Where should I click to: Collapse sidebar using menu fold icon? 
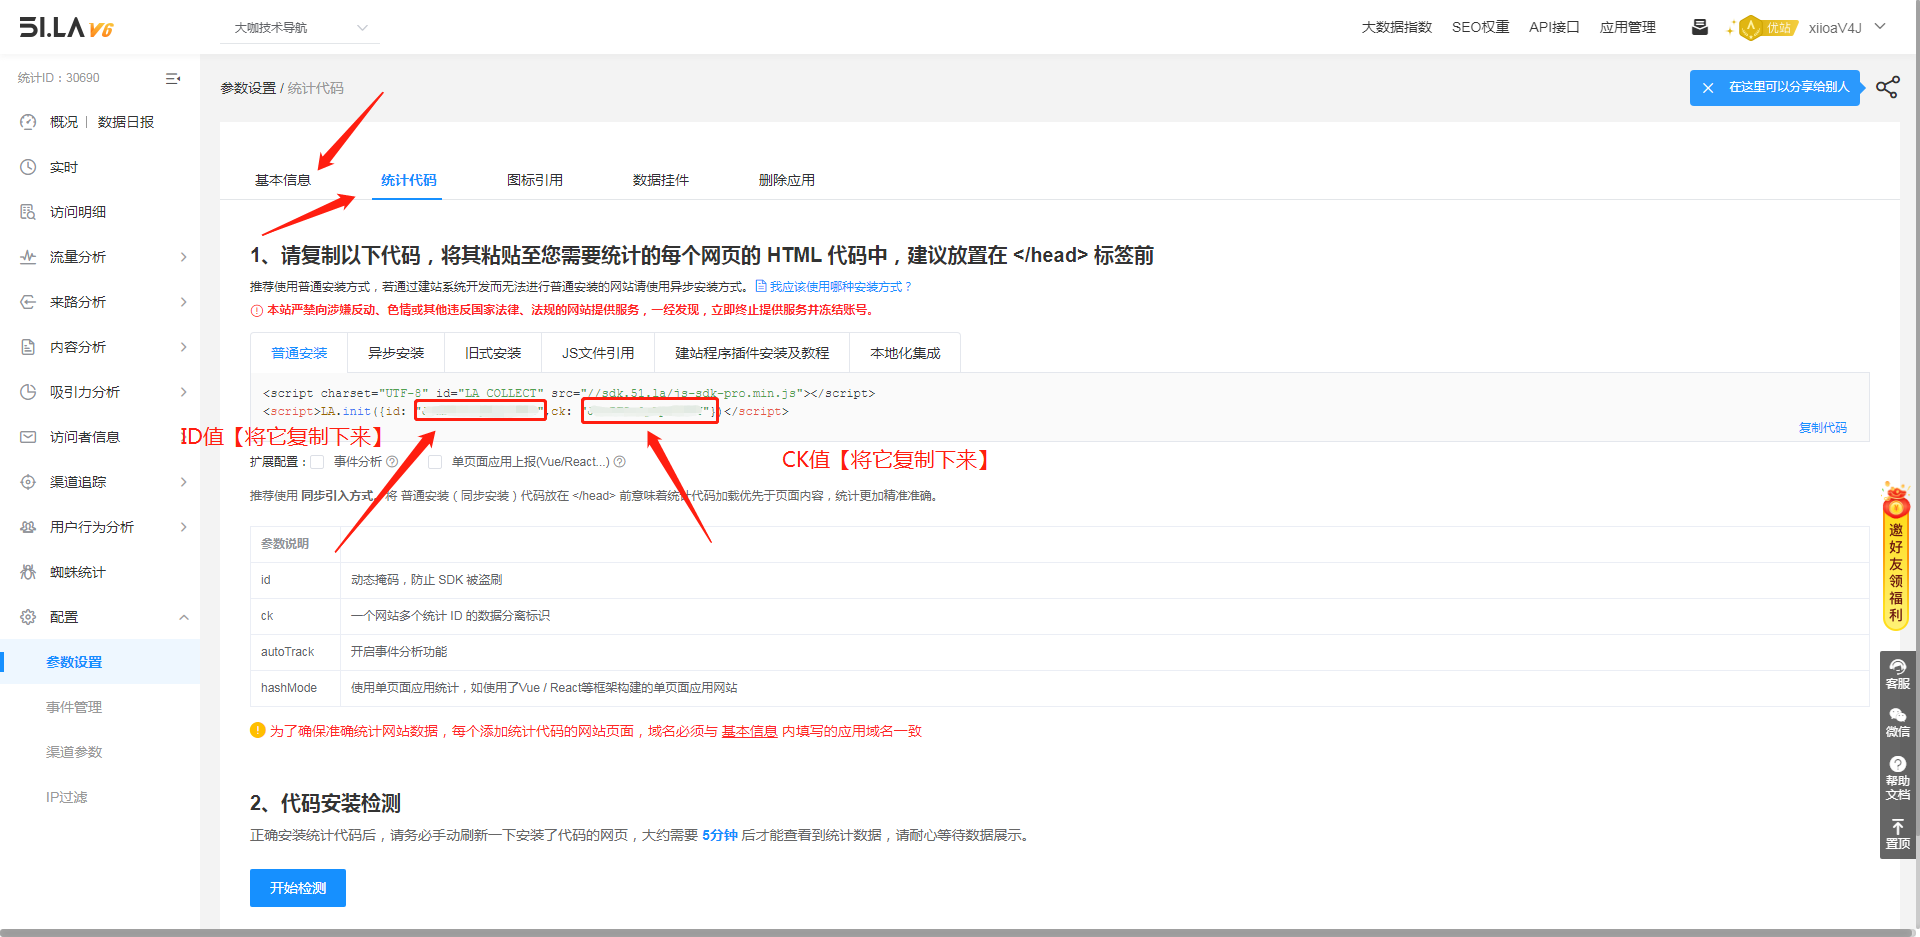coord(173,78)
